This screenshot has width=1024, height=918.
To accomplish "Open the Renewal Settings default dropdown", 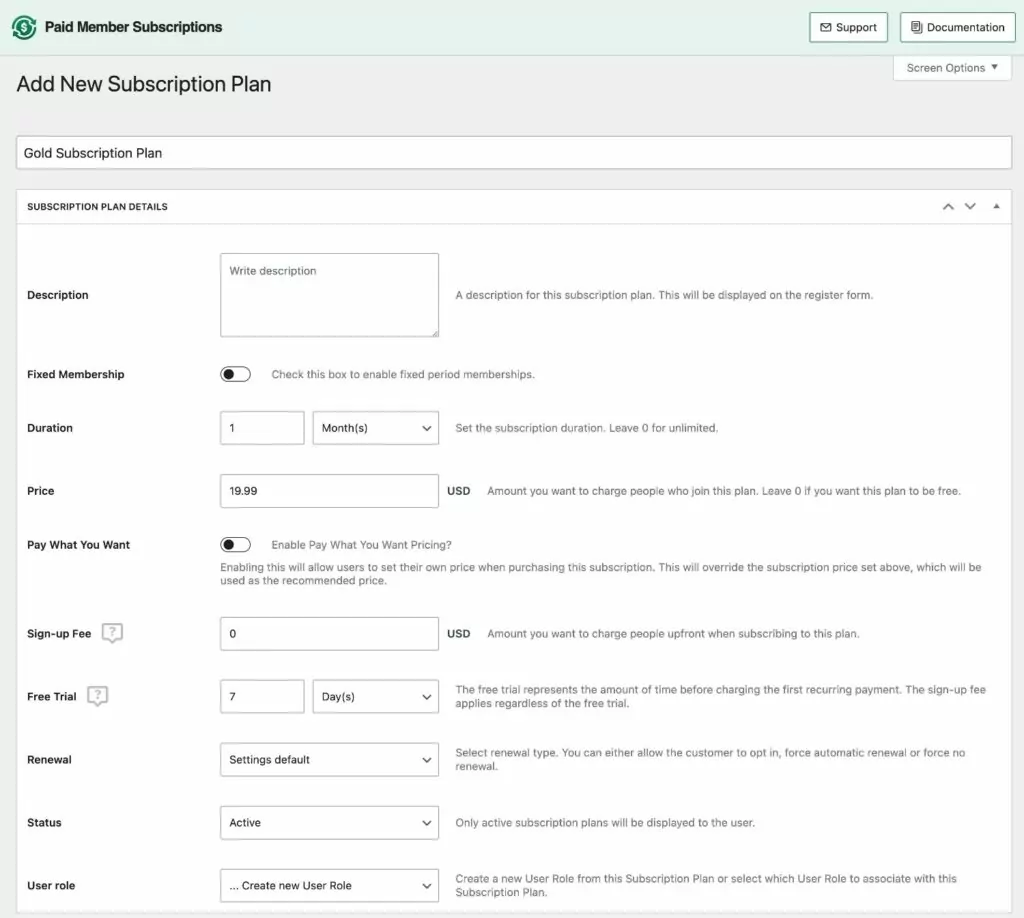I will (329, 759).
